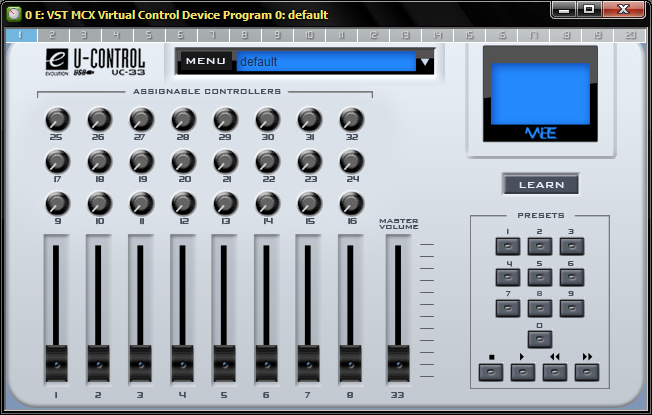Click rotary knob 21

pyautogui.click(x=225, y=161)
